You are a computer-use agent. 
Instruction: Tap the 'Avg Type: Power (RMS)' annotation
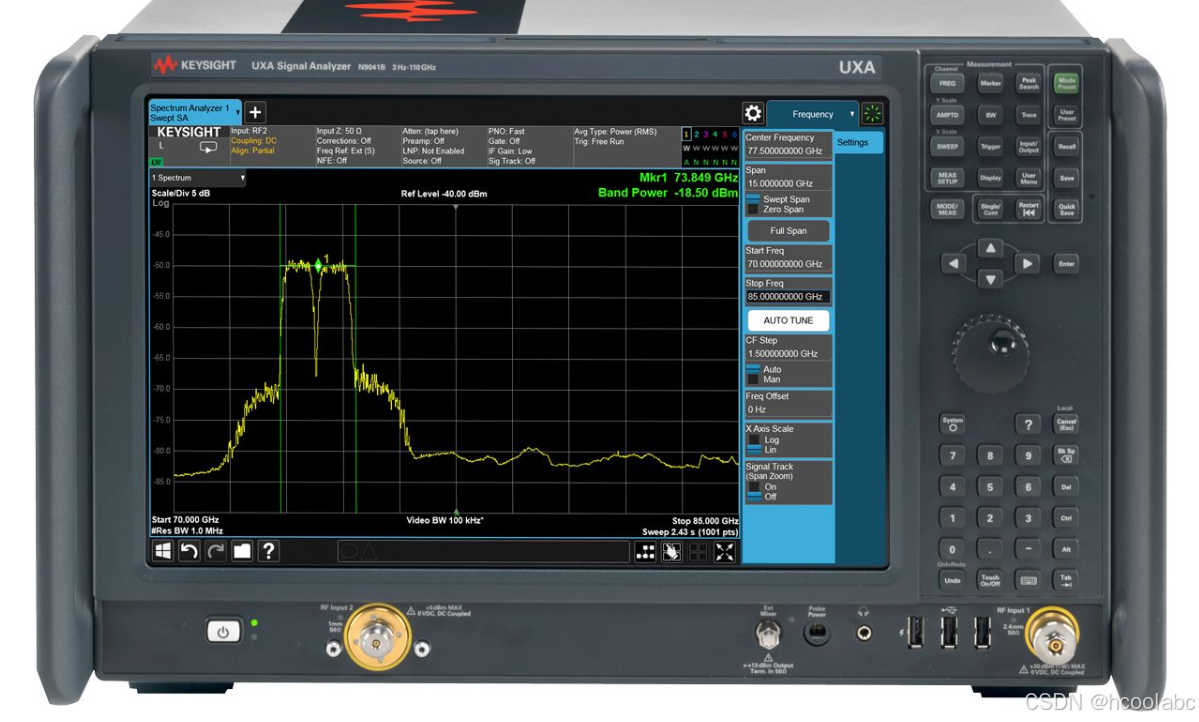click(x=616, y=132)
